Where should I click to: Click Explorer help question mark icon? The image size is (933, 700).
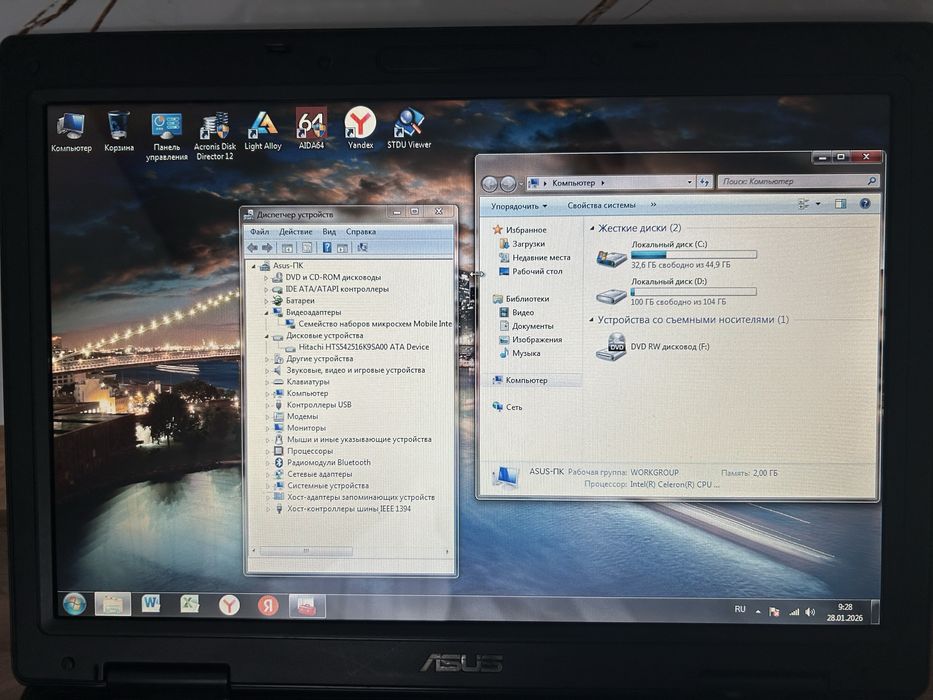click(865, 204)
